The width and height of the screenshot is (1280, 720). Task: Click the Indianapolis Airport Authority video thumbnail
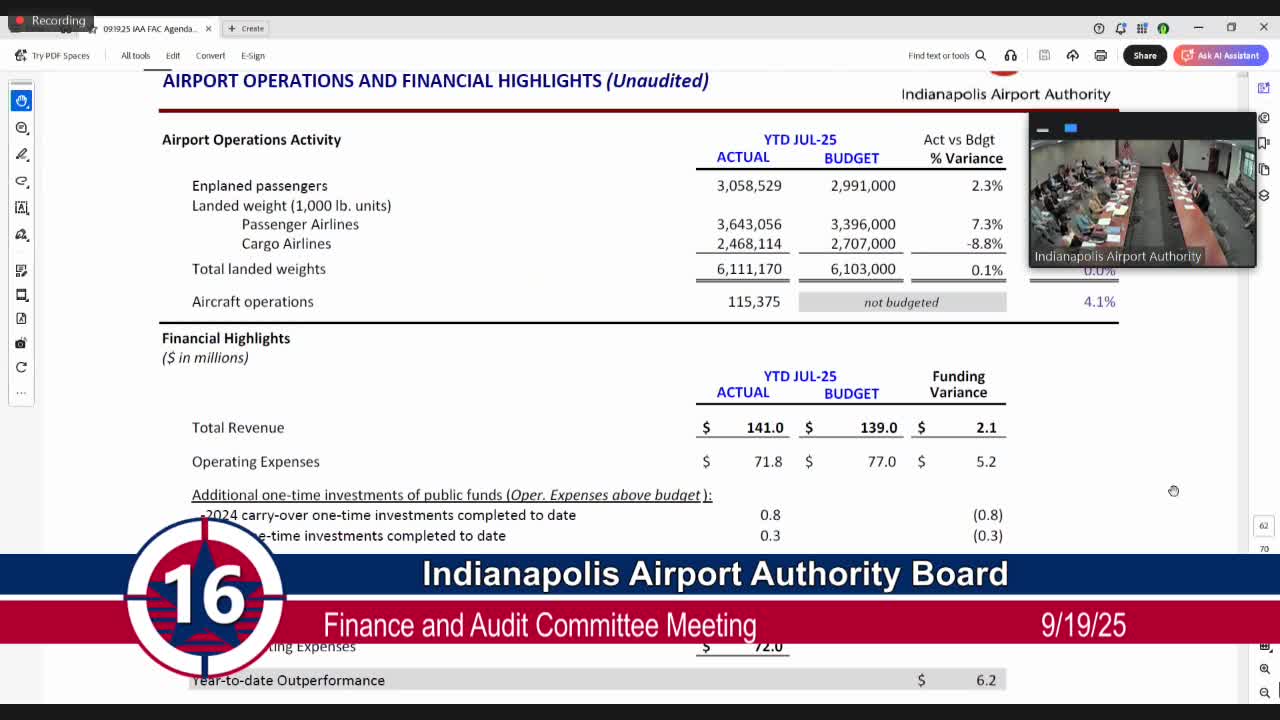(x=1142, y=190)
